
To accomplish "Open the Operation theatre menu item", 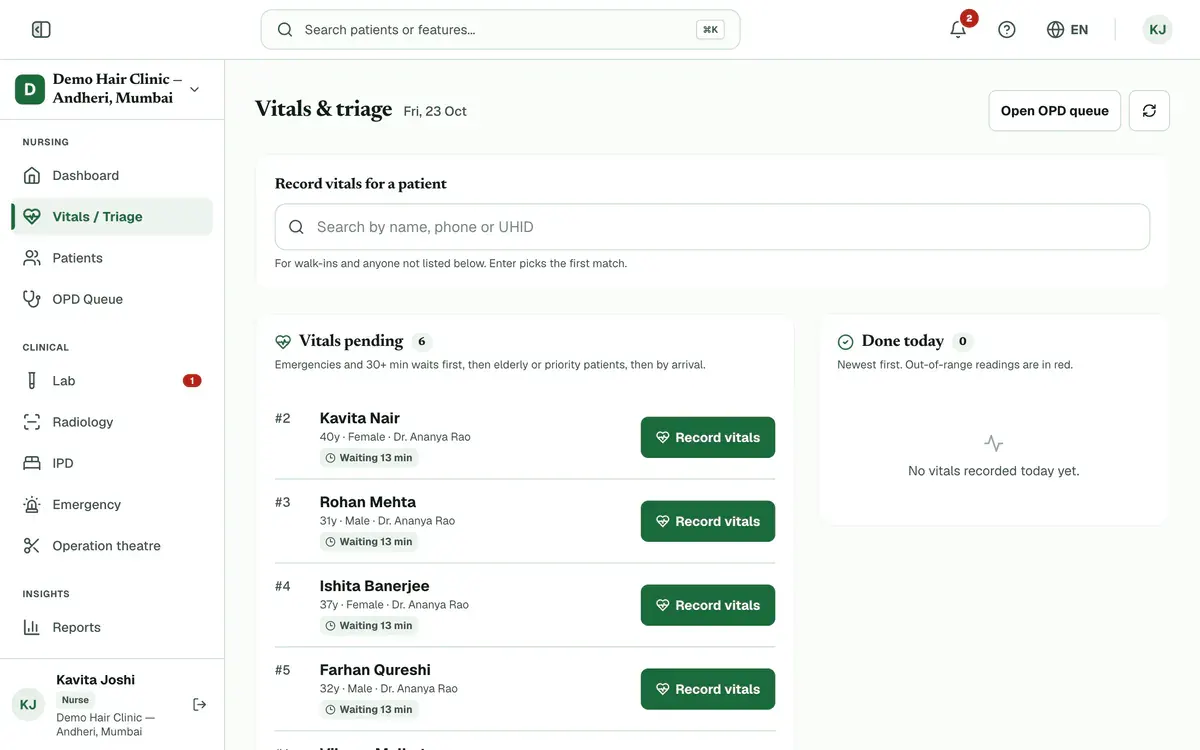I will pos(112,546).
